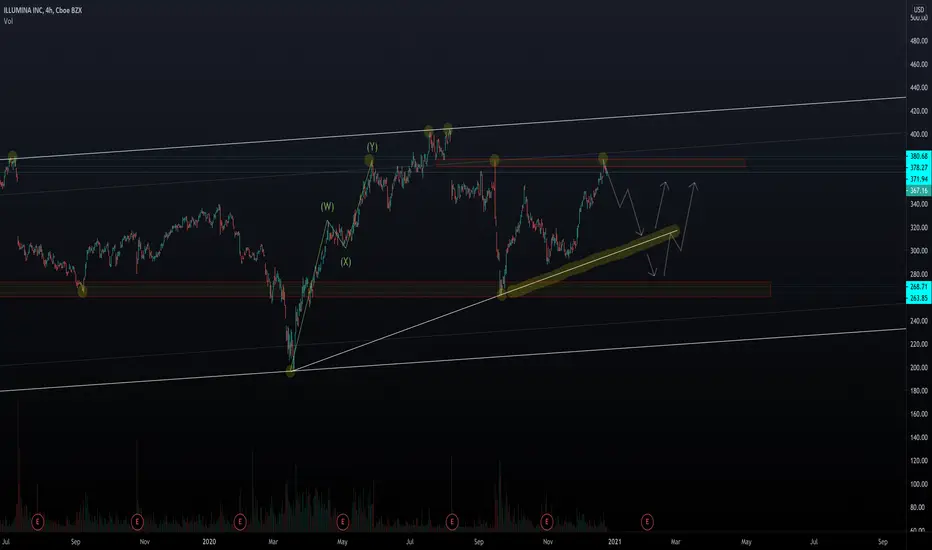Open the earnings E marker between Jul and Sep 2020
The width and height of the screenshot is (932, 550).
452,522
